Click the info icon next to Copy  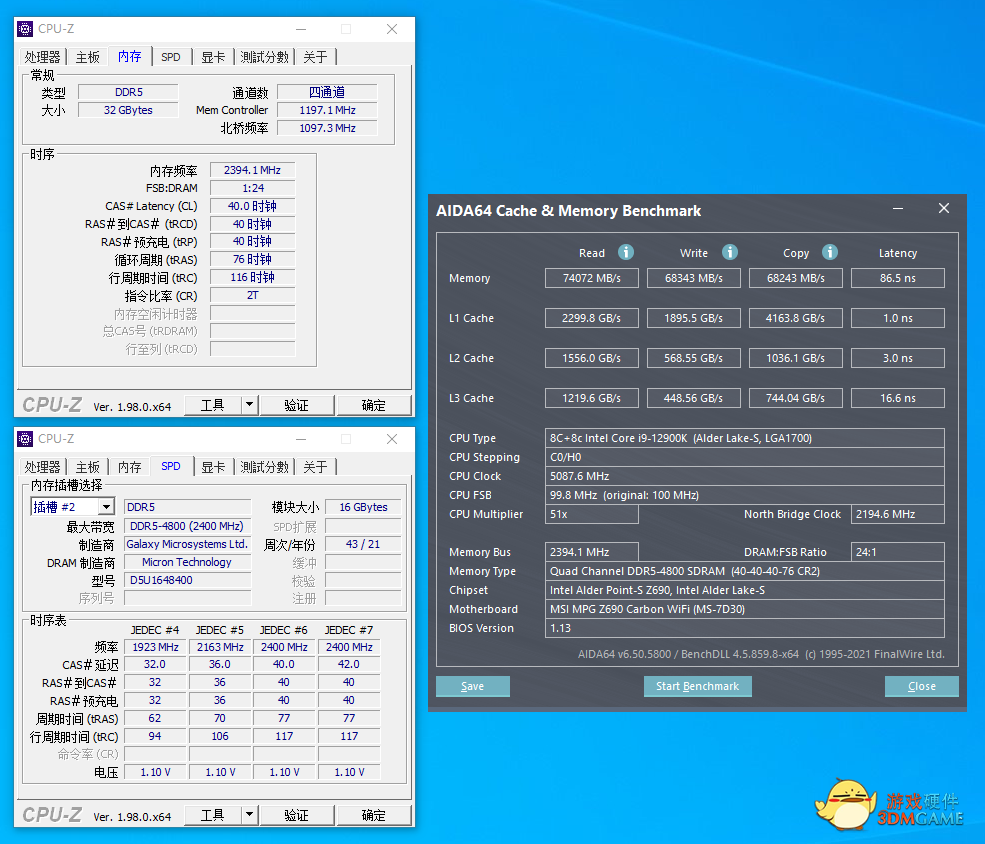point(830,252)
